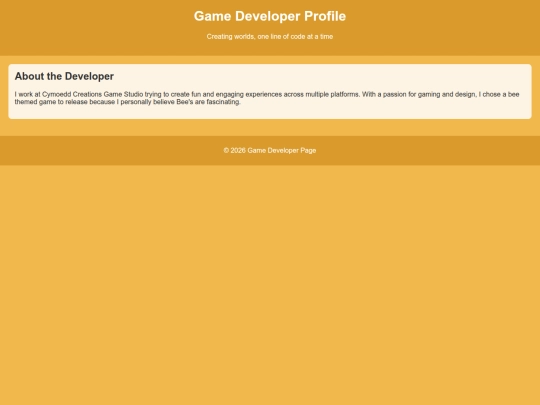Click the "Game Developer Profile" page title
Viewport: 540px width, 405px height.
point(270,16)
